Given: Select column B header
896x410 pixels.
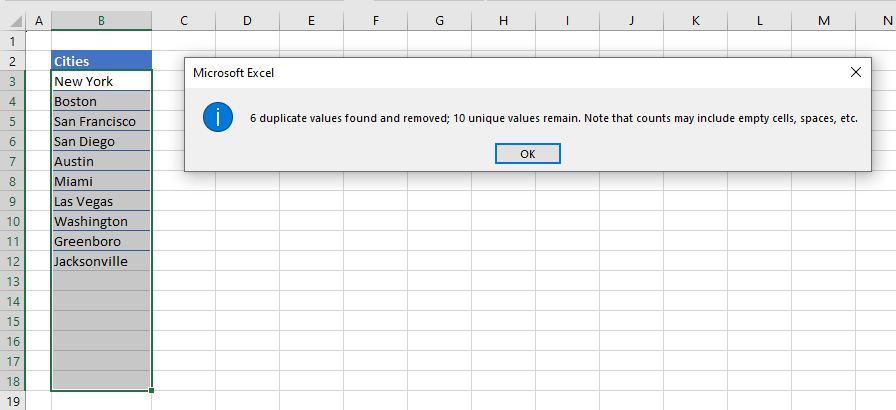Looking at the screenshot, I should (101, 20).
